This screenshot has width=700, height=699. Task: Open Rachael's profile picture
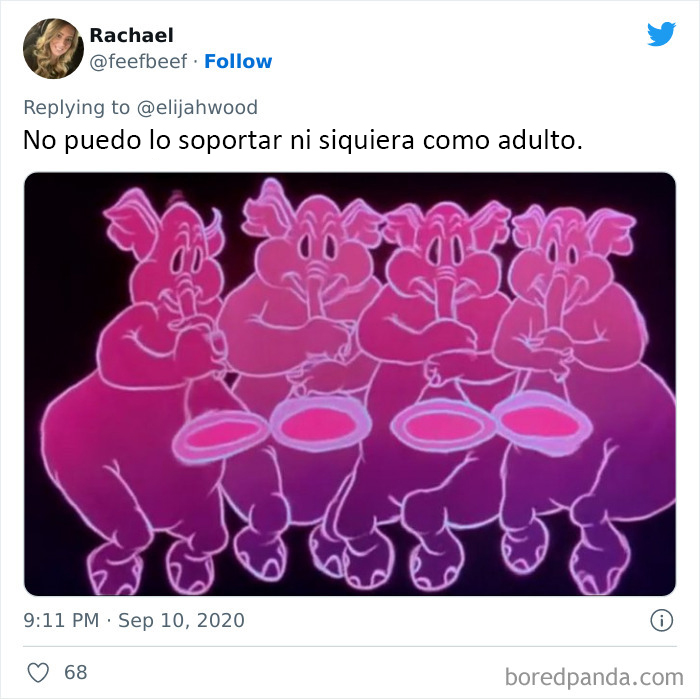(53, 49)
